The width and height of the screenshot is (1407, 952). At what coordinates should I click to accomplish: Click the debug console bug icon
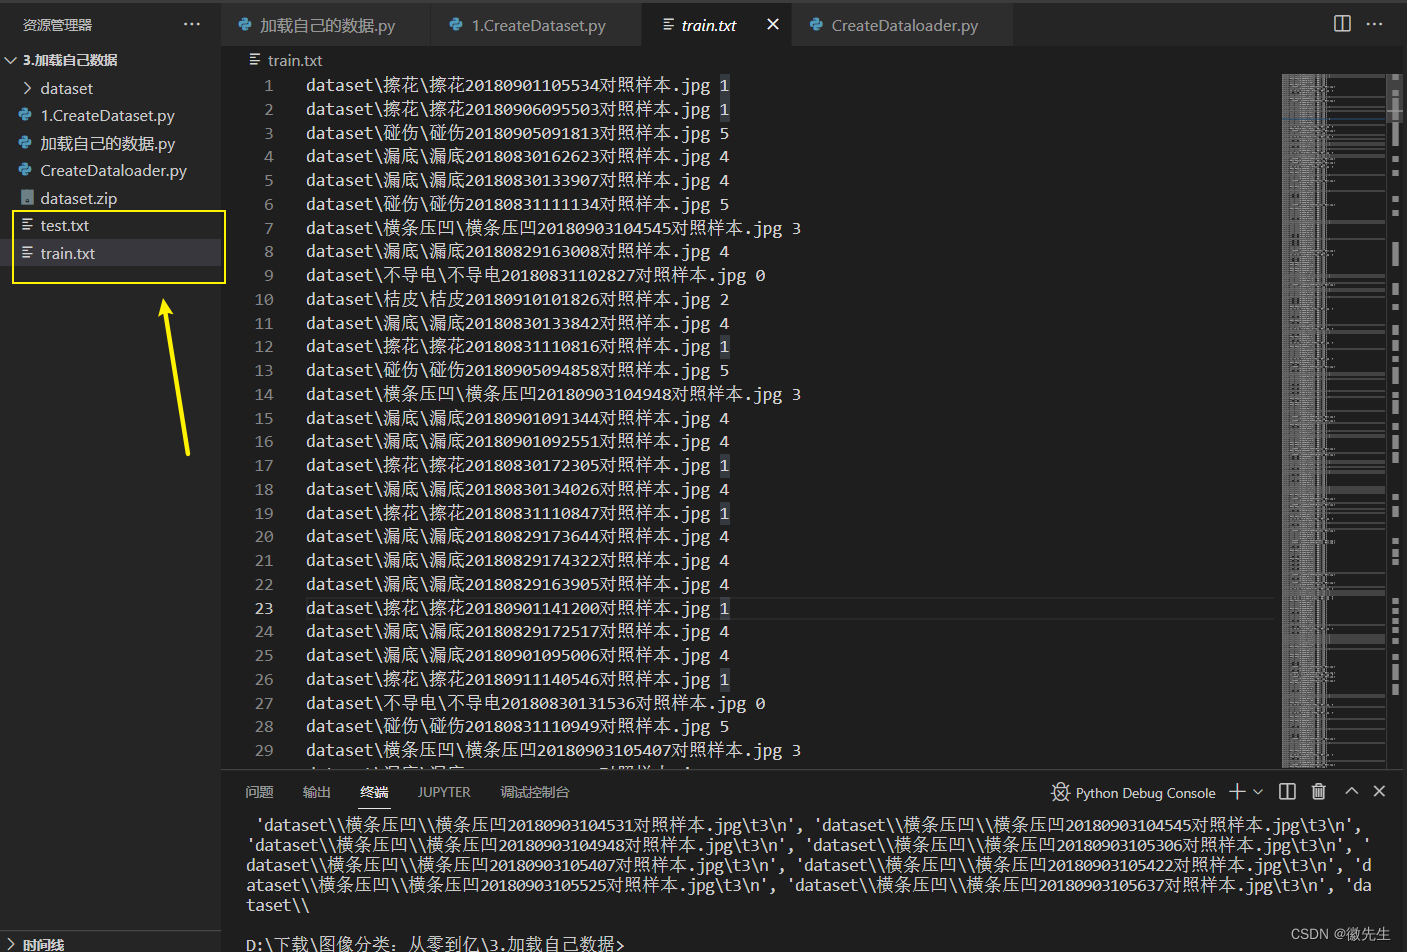tap(1061, 792)
